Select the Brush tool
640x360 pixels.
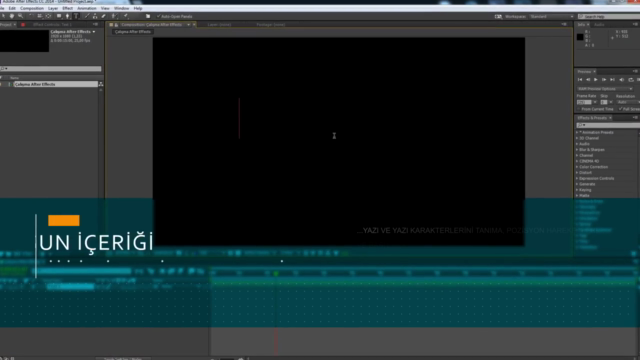pos(87,16)
